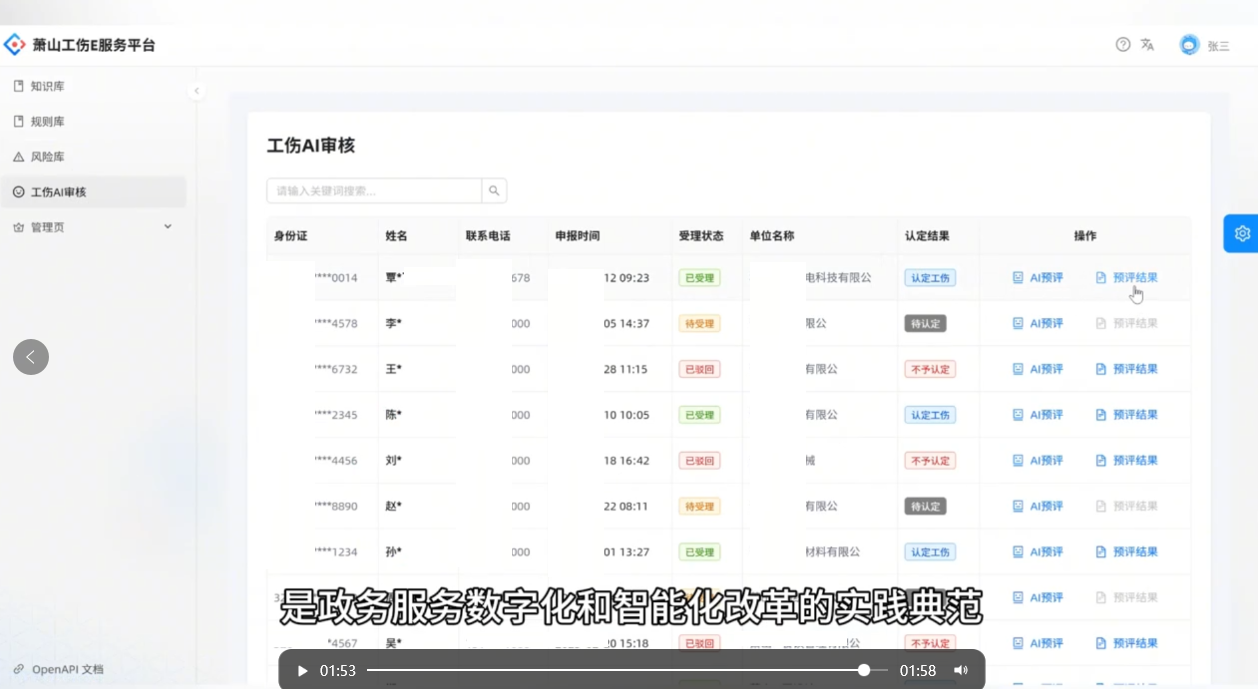Viewport: 1258px width, 689px height.
Task: Click the previous arrow circle button
Action: (31, 357)
